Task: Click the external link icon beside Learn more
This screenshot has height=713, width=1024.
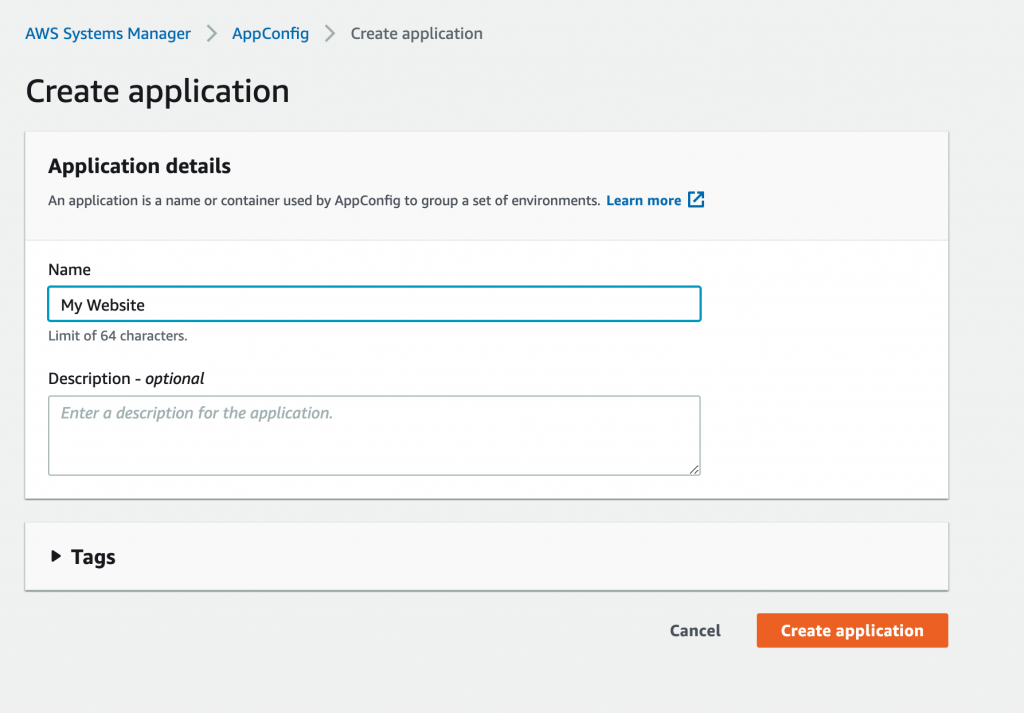Action: (695, 200)
